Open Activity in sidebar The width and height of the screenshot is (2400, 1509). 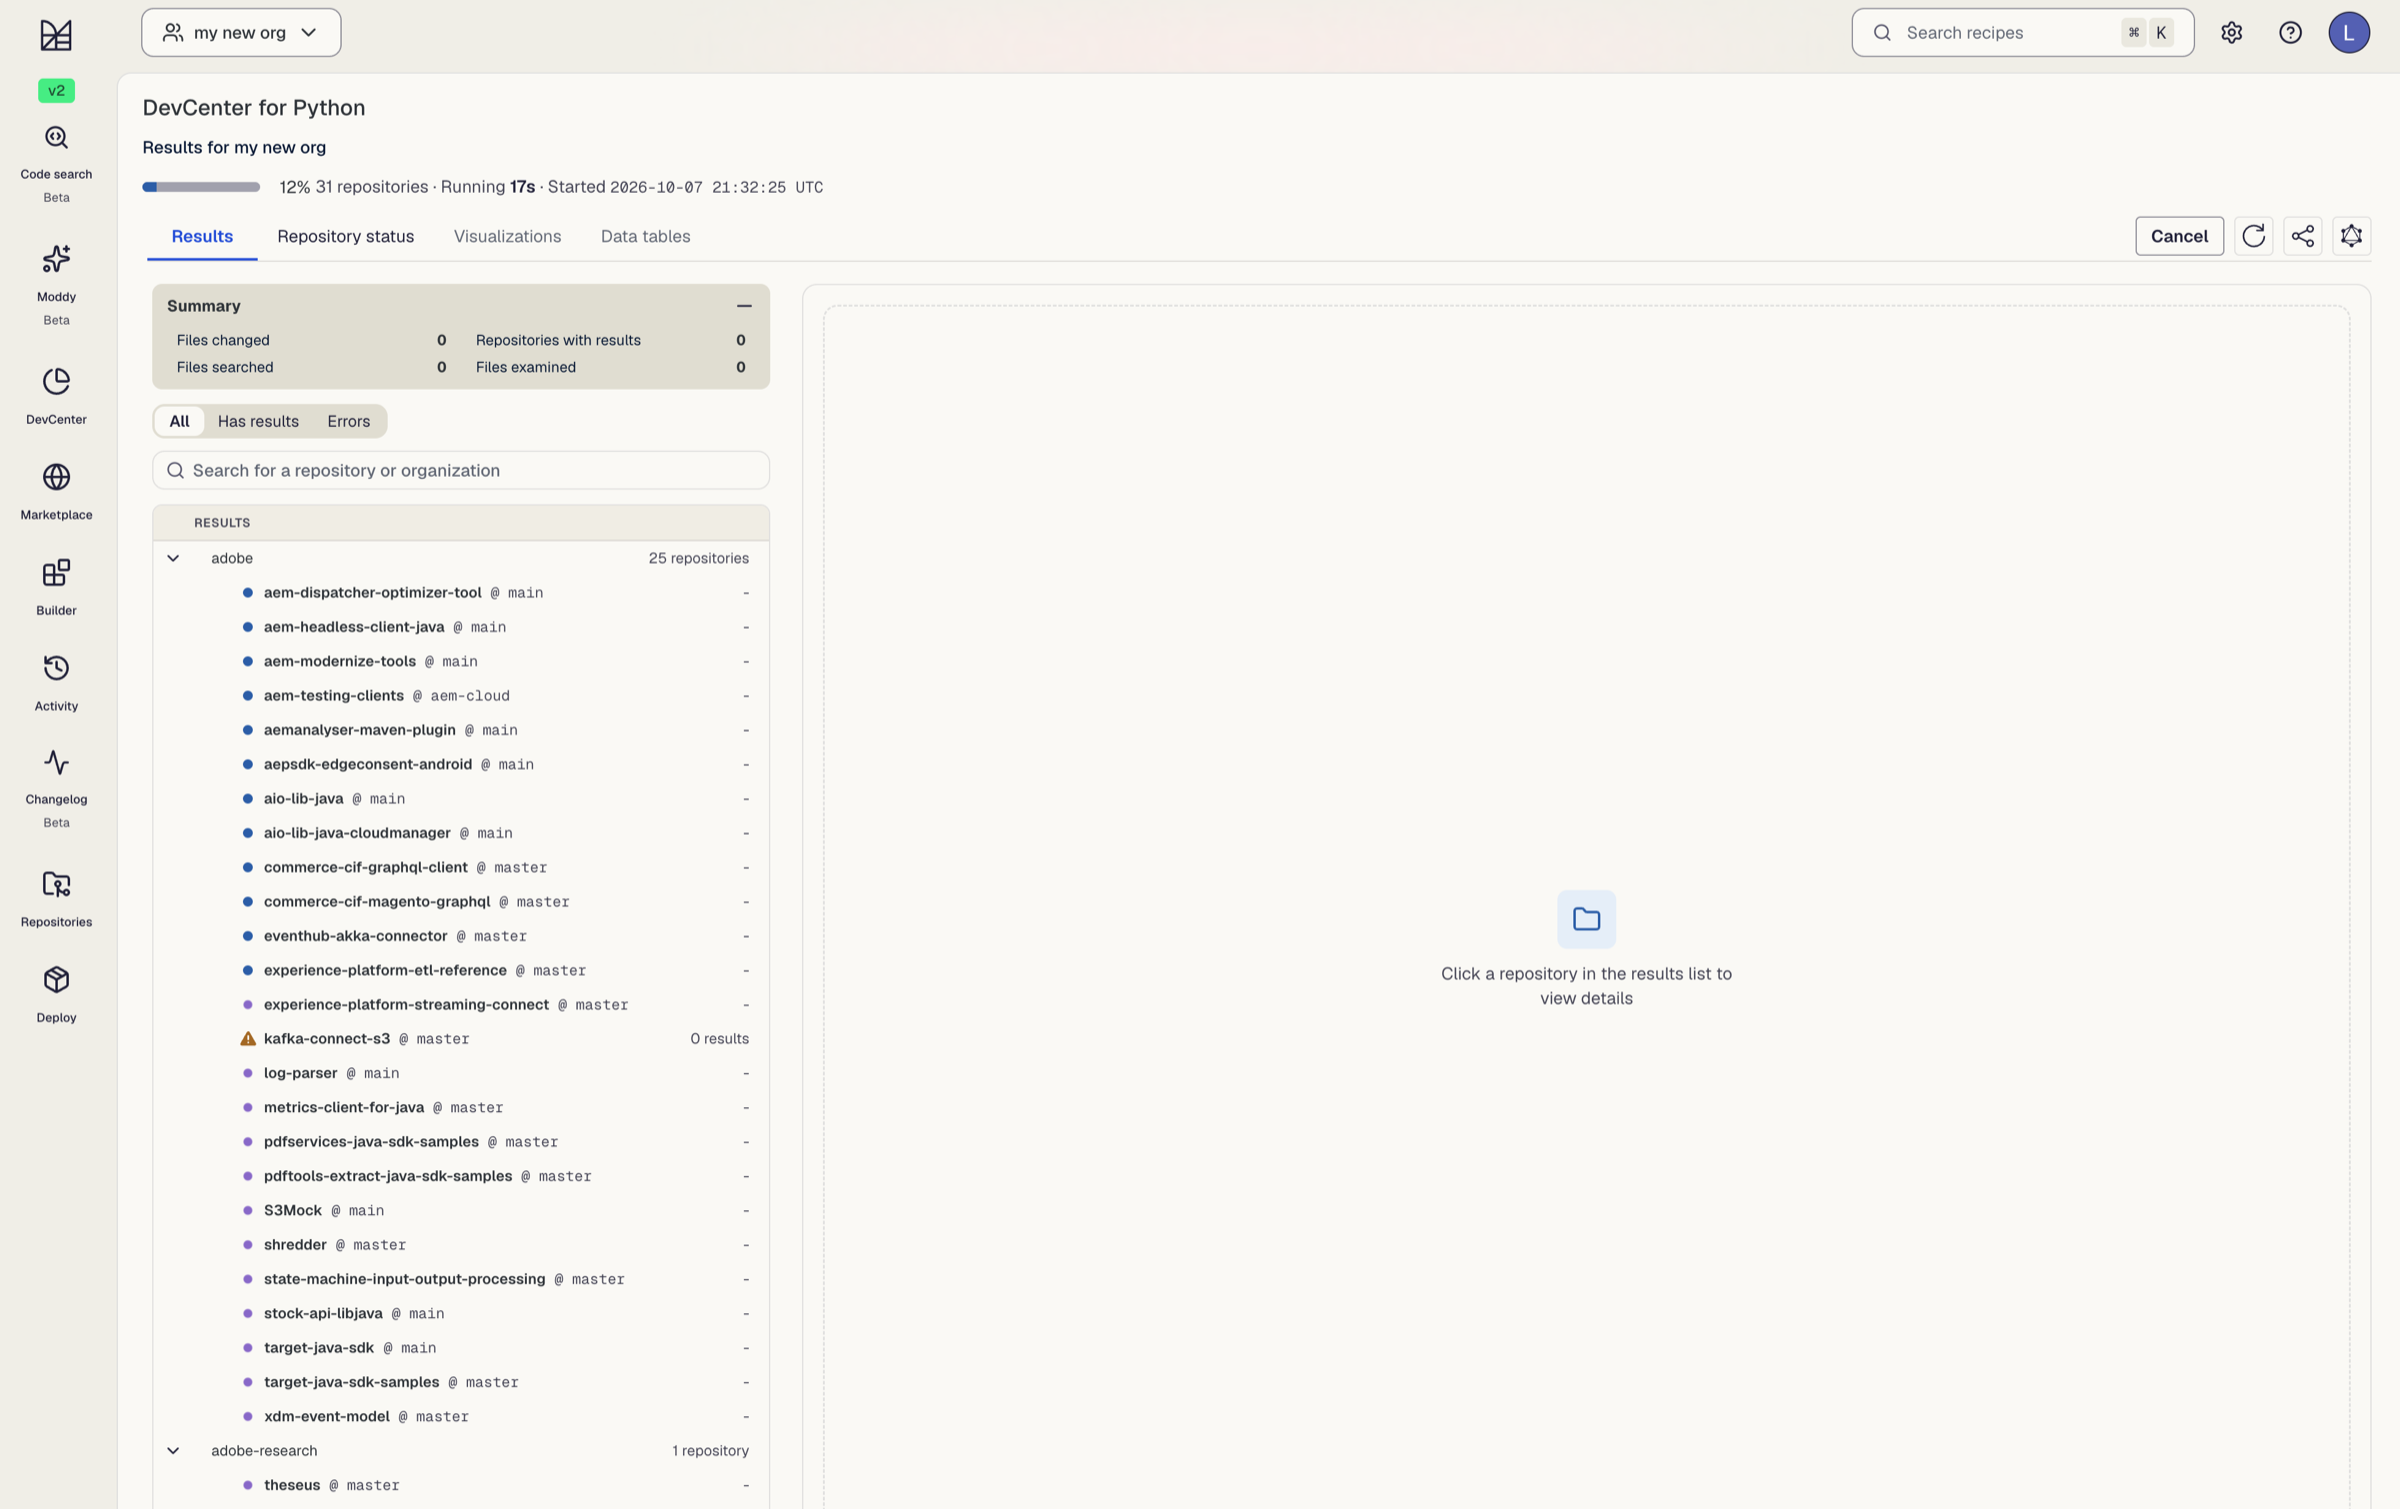[56, 683]
